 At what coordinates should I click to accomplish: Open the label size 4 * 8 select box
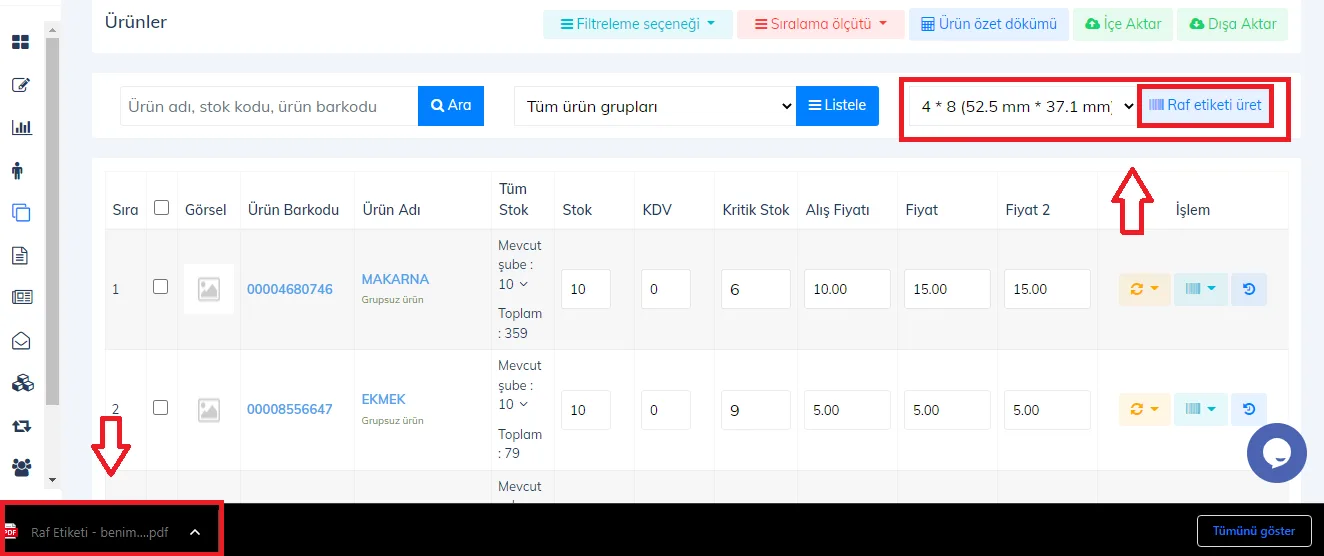tap(1024, 106)
